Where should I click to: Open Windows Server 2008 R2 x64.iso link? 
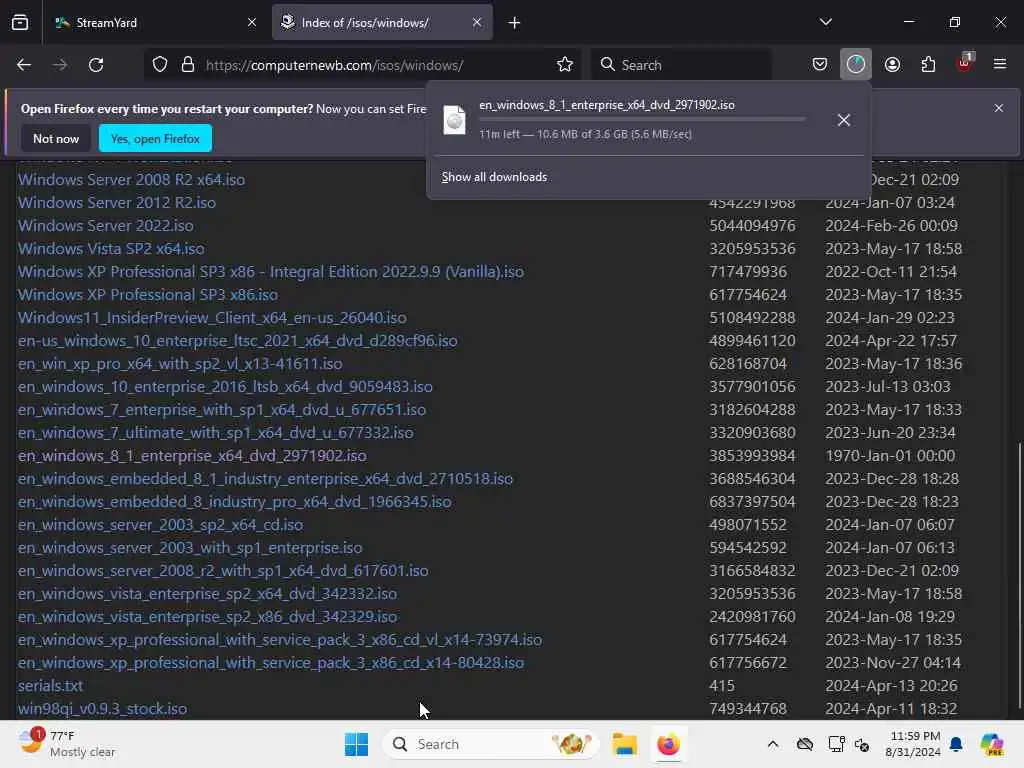coord(131,180)
